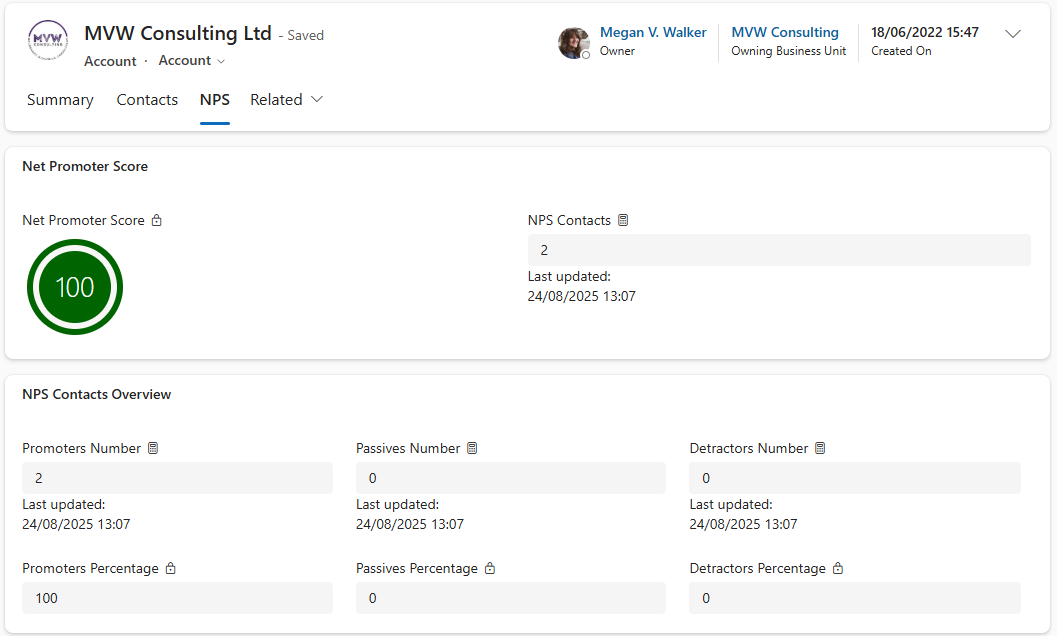Click the lock icon beside Detractors Percentage
The width and height of the screenshot is (1057, 636).
tap(838, 569)
